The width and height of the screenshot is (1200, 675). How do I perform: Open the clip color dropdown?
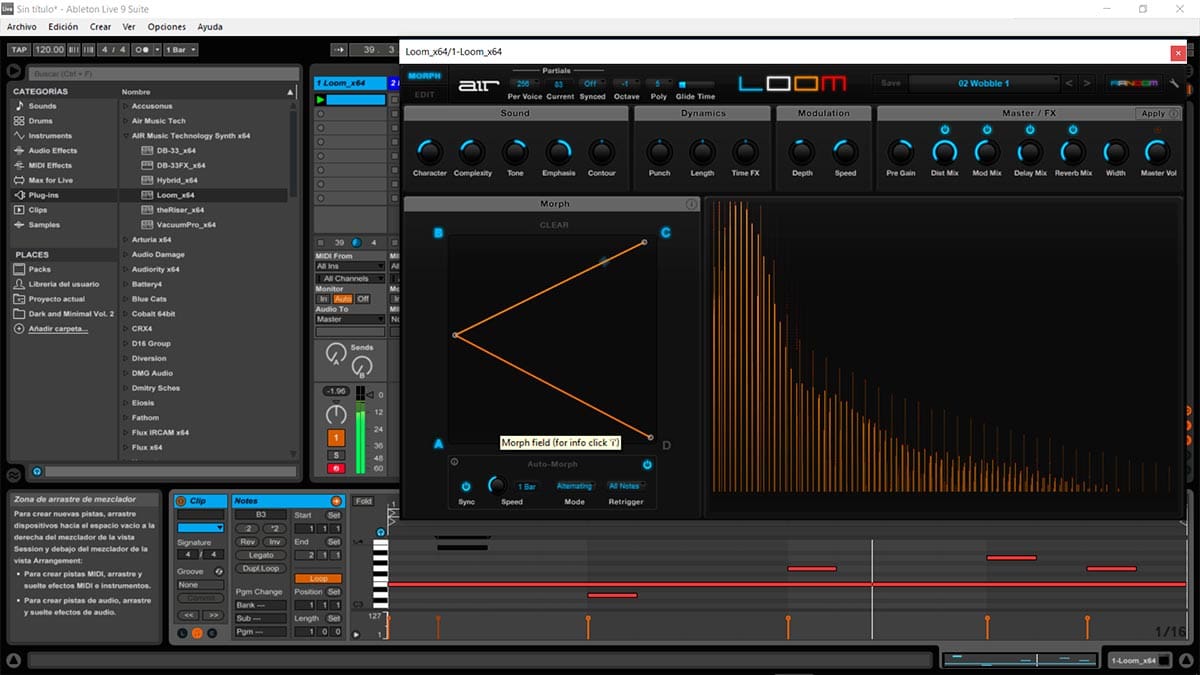200,527
